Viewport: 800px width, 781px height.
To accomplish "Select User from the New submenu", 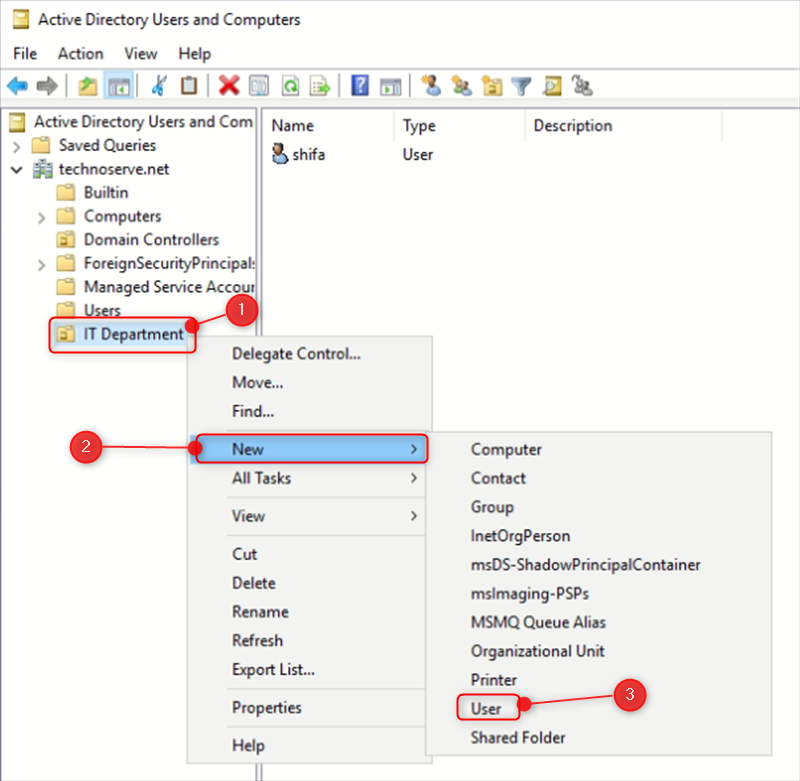I will click(x=488, y=708).
